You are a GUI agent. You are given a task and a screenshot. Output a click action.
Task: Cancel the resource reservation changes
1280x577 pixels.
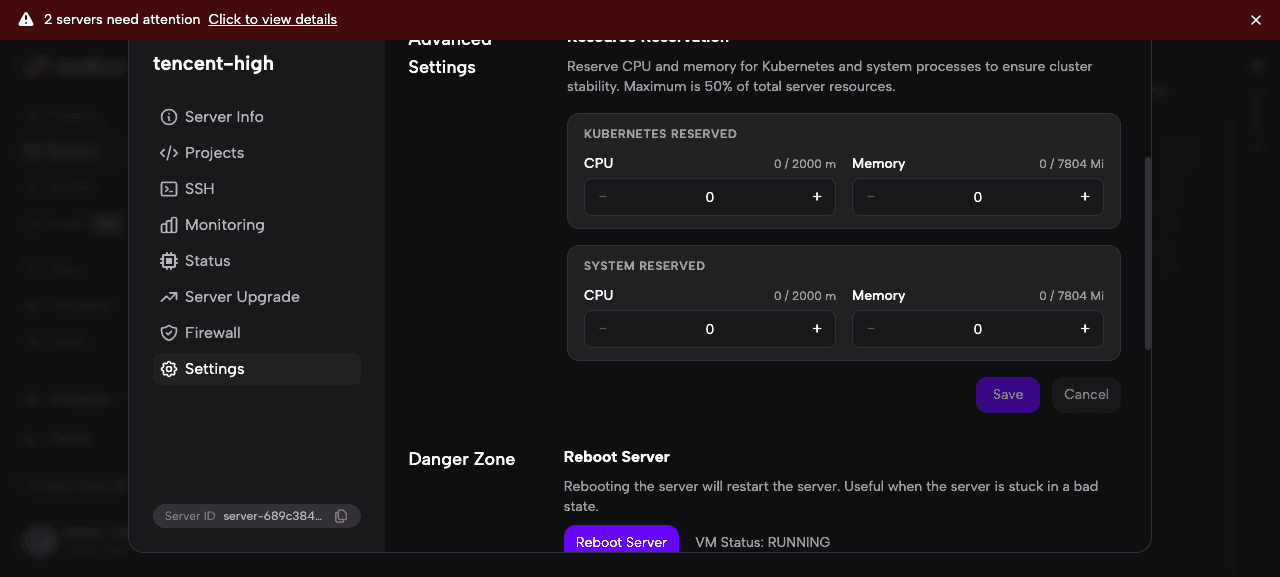pos(1086,394)
